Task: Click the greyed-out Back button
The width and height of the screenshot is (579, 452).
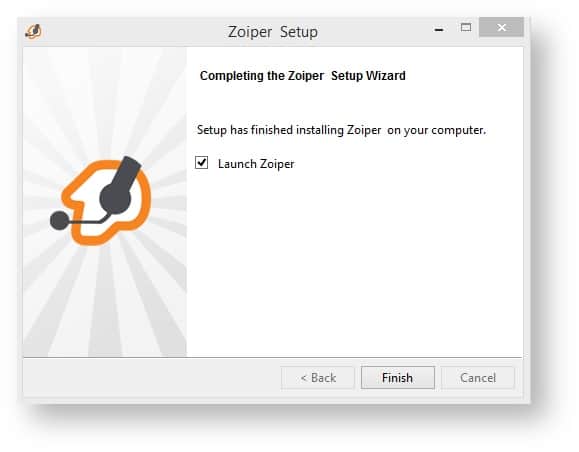Action: 318,377
